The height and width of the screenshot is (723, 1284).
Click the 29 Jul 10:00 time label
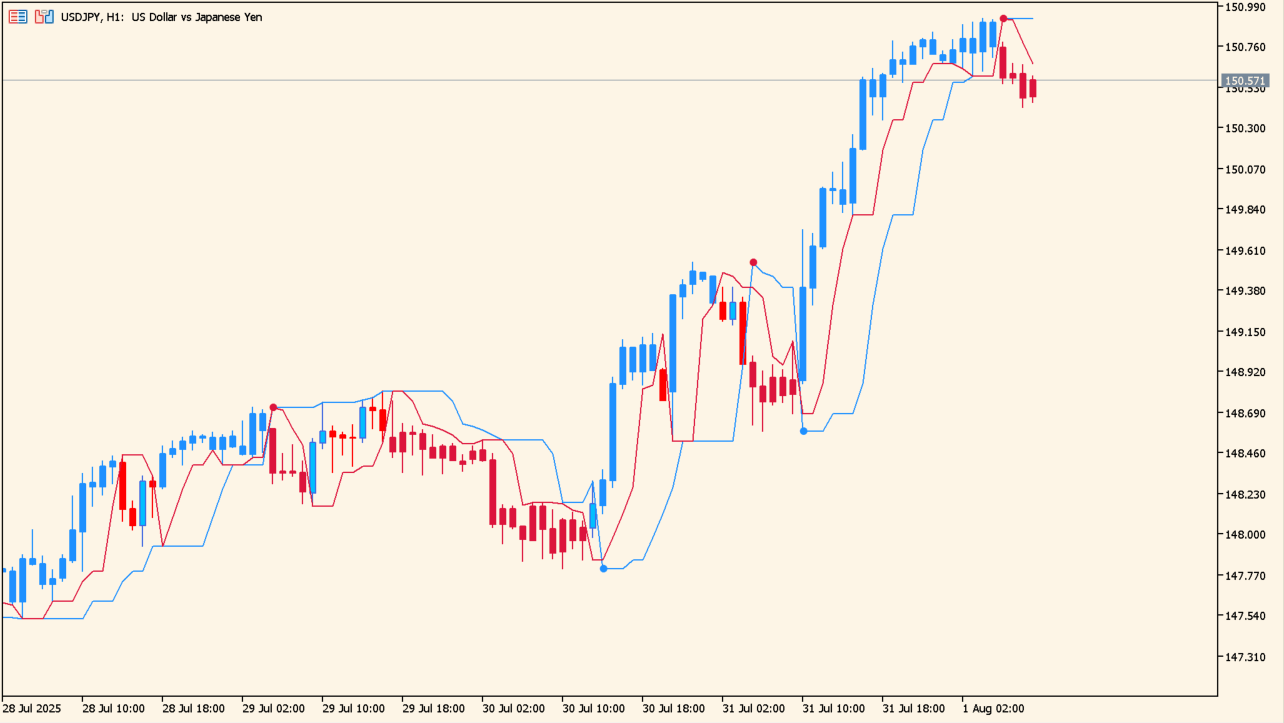coord(353,708)
